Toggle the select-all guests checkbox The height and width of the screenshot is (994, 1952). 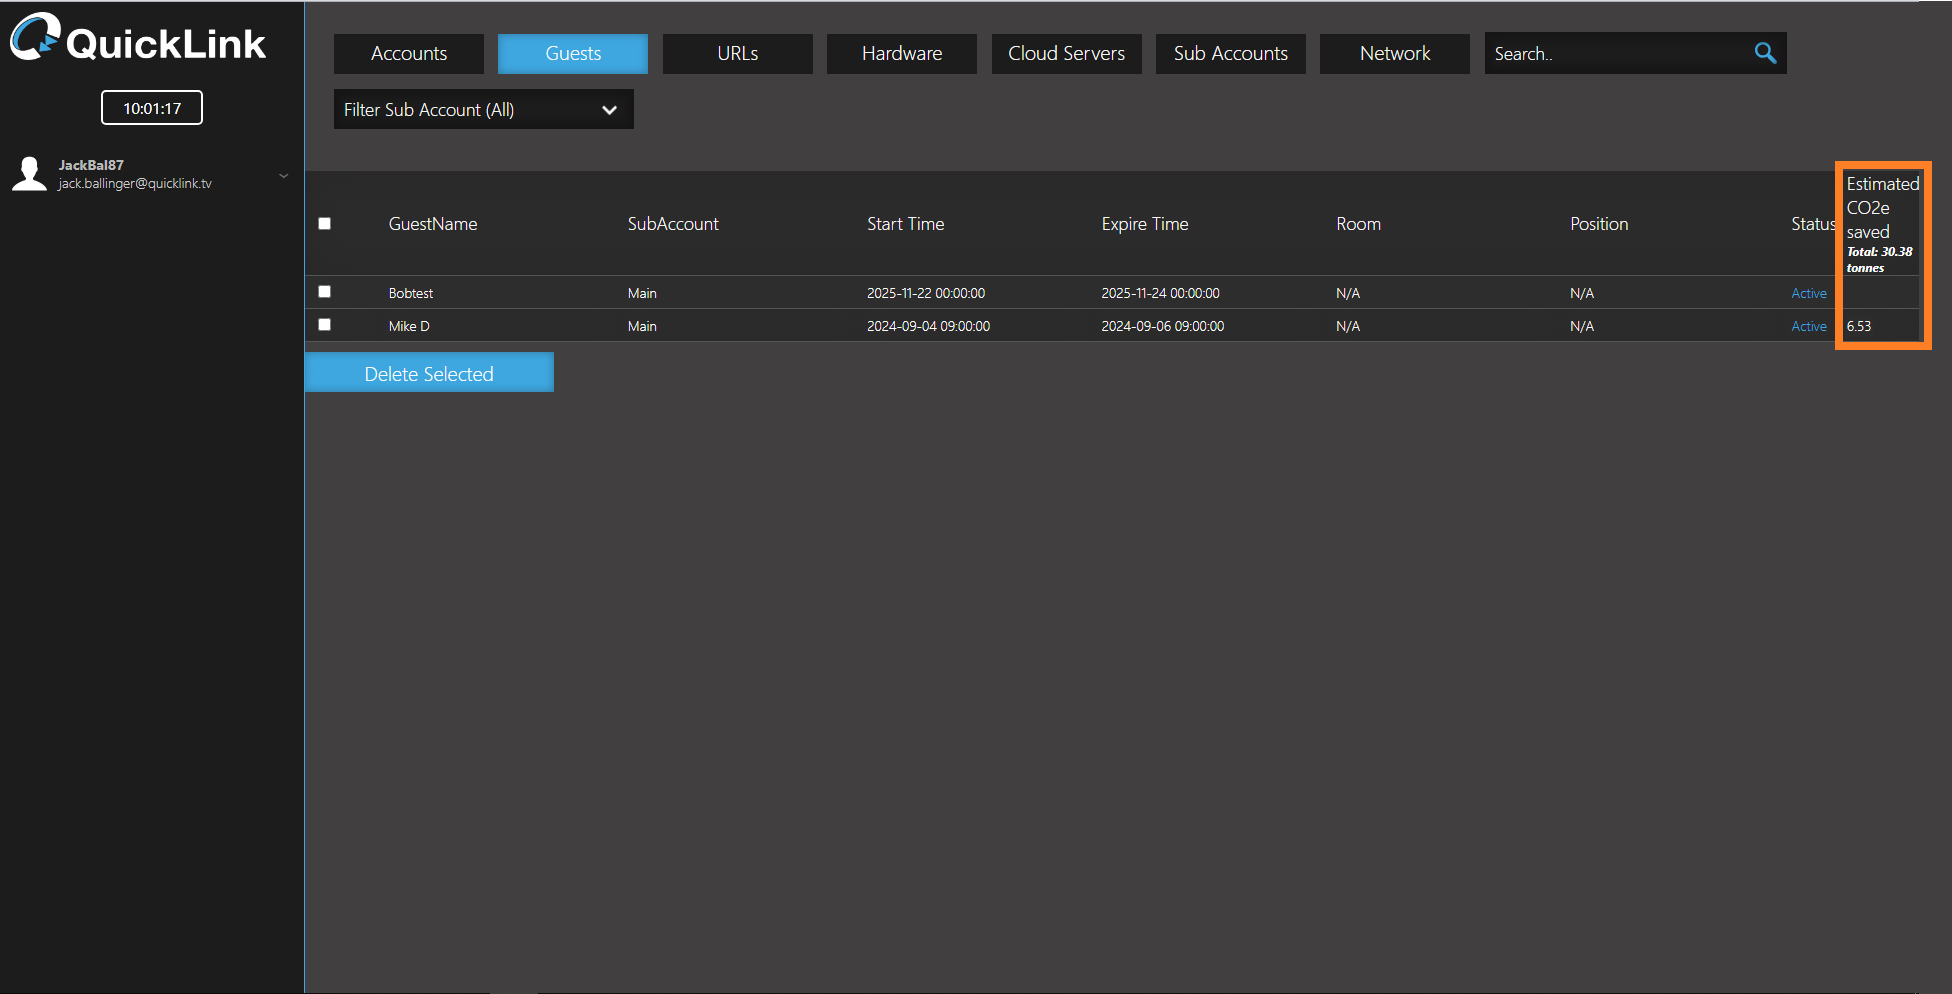324,224
